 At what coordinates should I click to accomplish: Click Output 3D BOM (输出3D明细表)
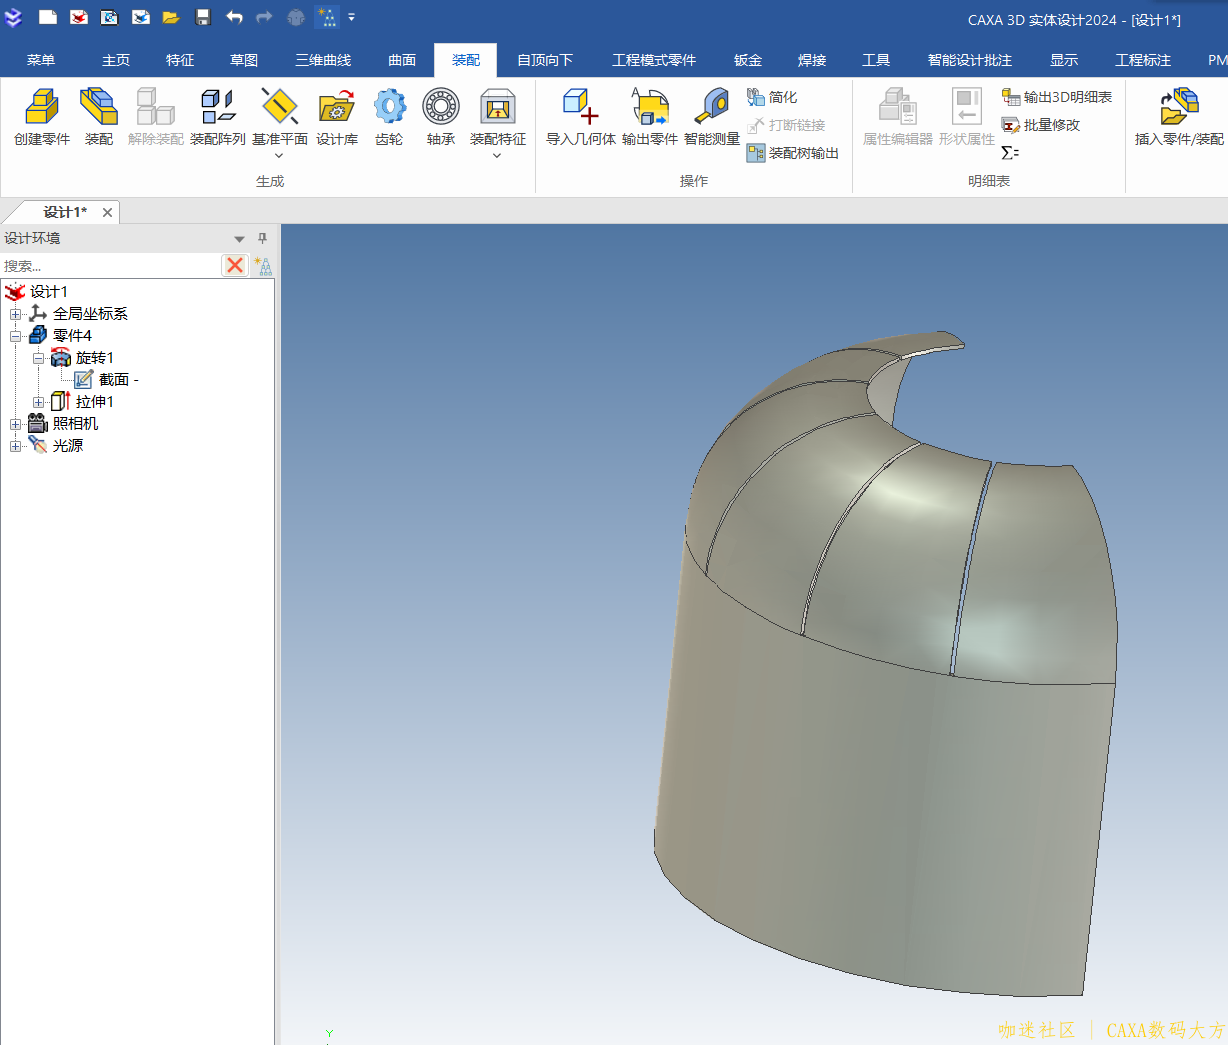click(1057, 97)
